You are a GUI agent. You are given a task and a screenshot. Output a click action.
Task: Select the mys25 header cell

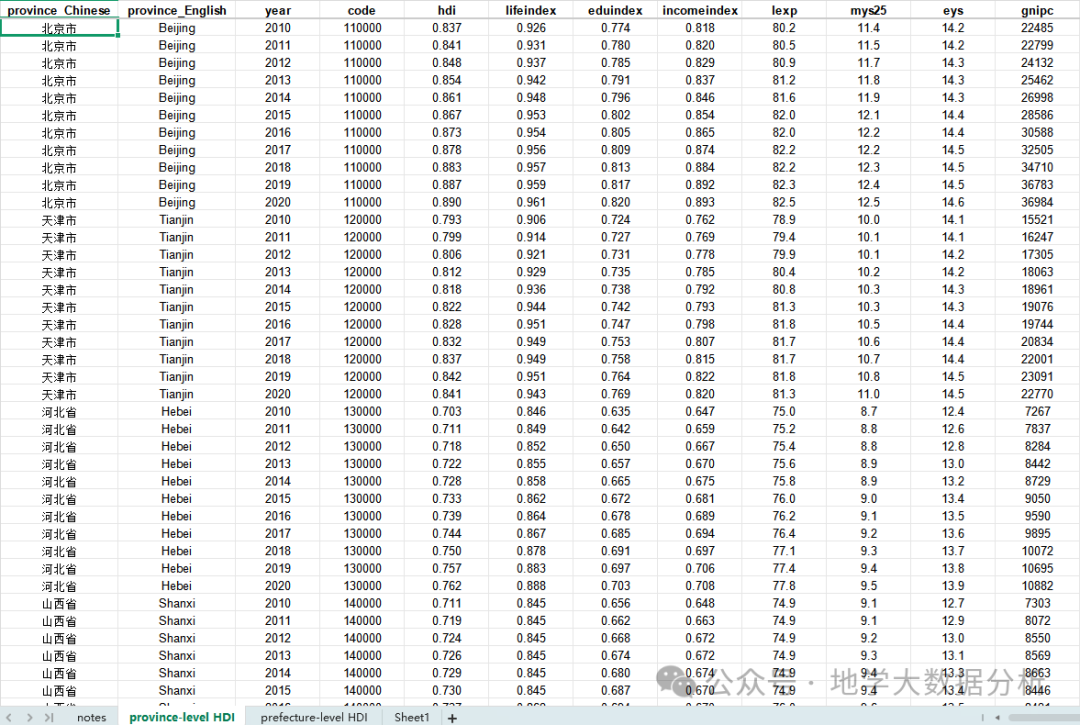pos(869,10)
